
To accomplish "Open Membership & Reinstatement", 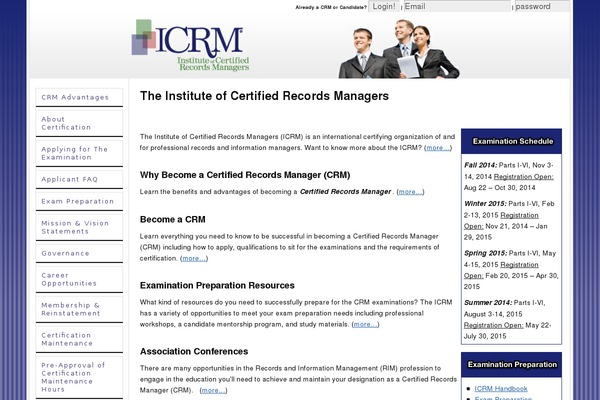I will [79, 309].
